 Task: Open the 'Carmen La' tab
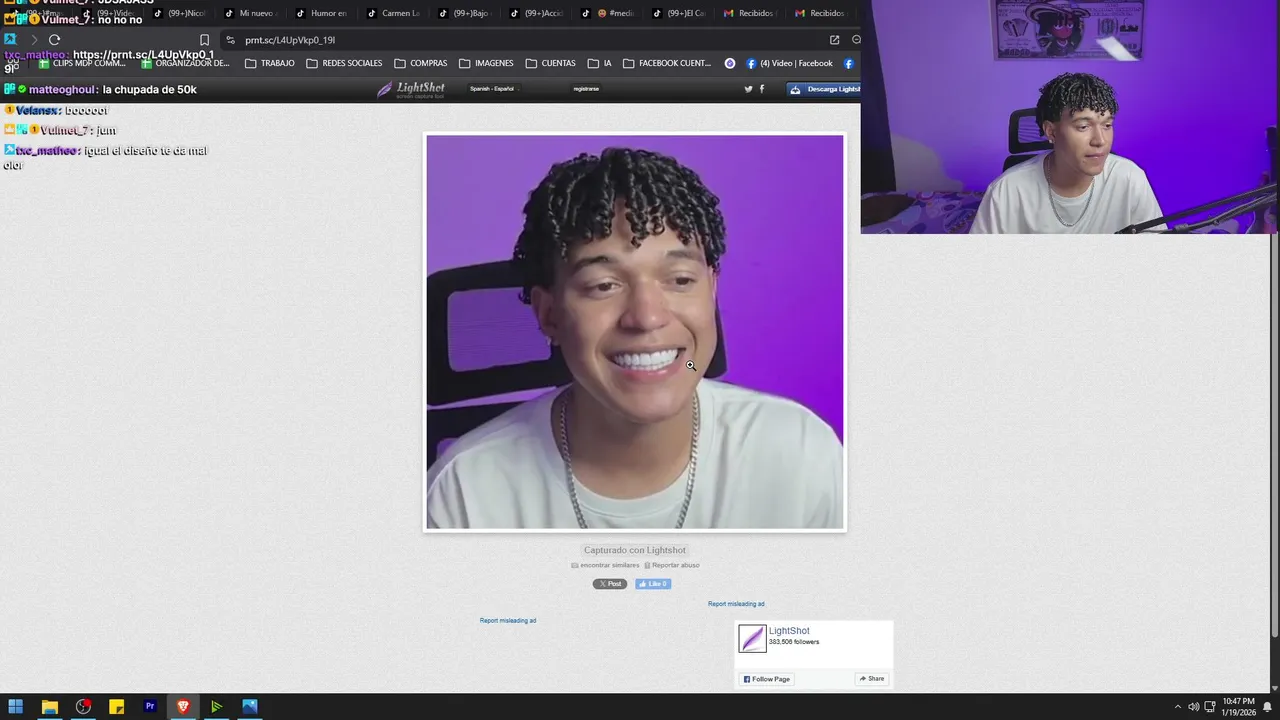click(393, 13)
